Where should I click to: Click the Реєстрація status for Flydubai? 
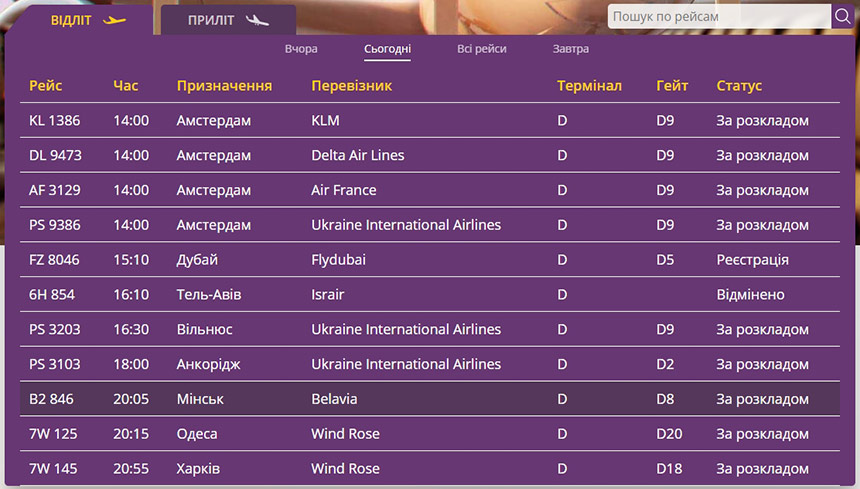point(752,260)
